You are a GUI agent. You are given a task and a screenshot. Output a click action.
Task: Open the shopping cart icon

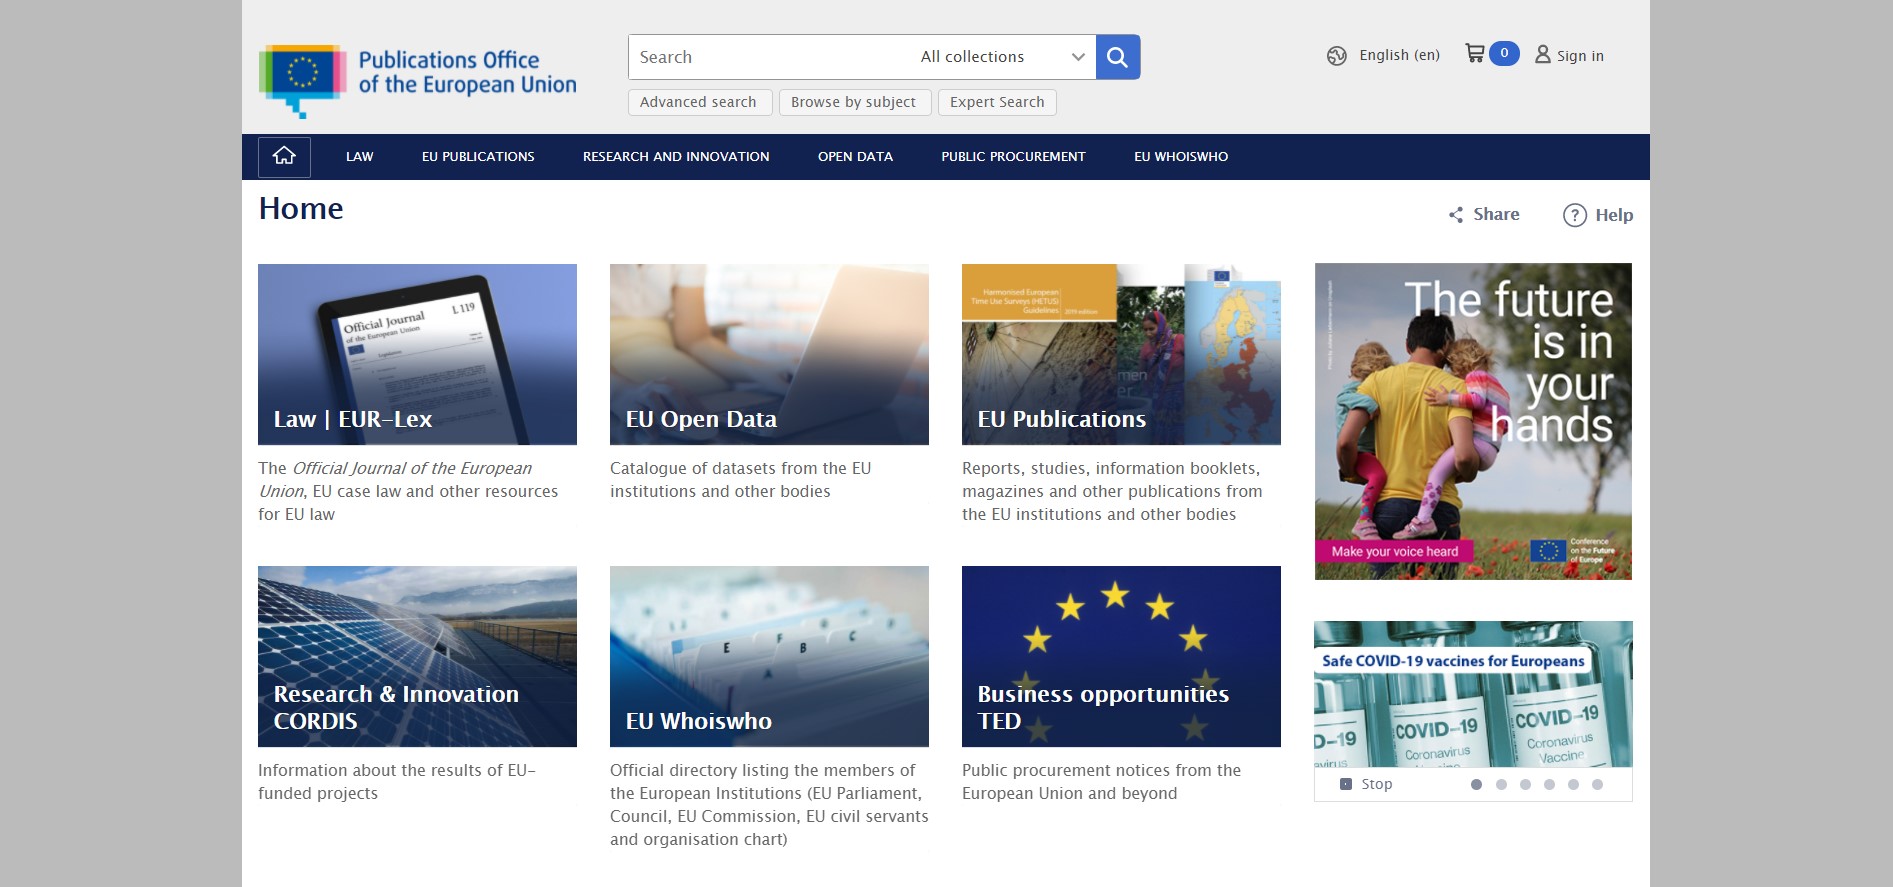(x=1474, y=54)
